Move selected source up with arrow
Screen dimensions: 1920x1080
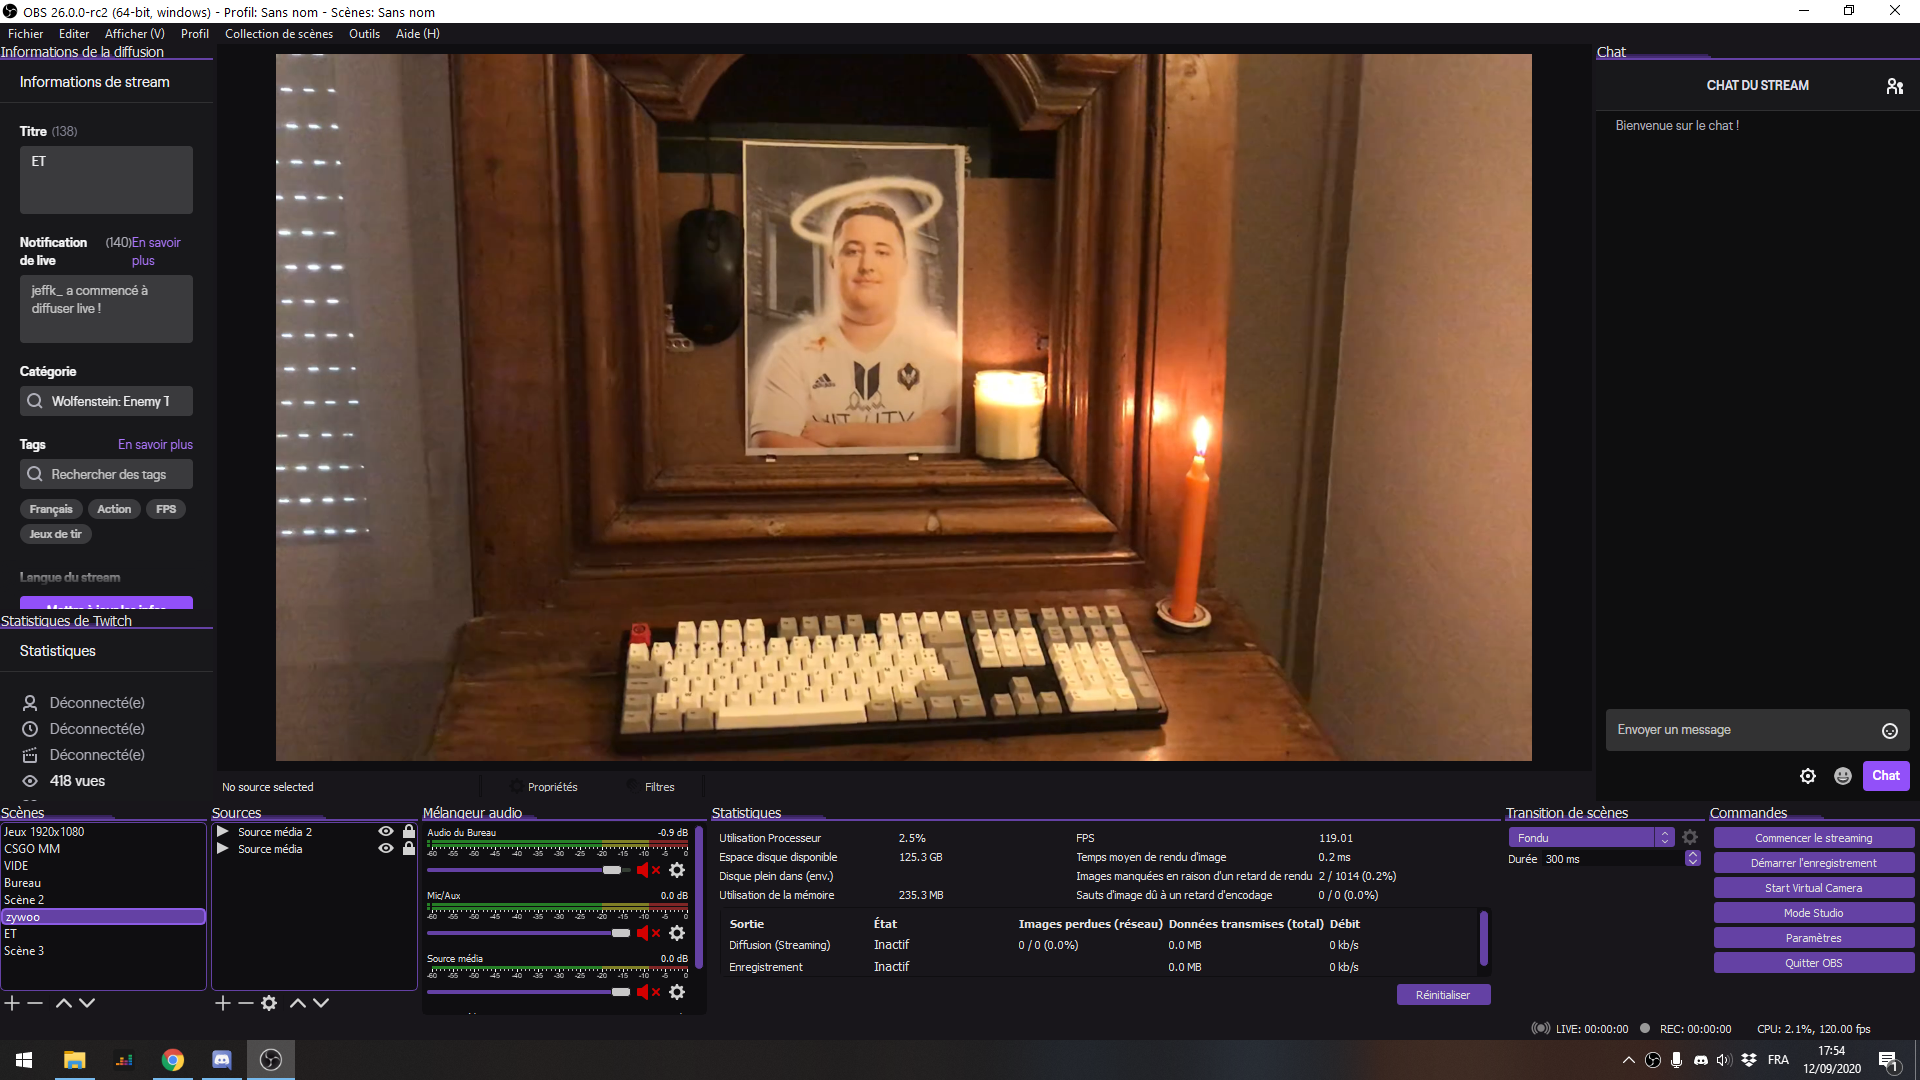pos(297,1003)
